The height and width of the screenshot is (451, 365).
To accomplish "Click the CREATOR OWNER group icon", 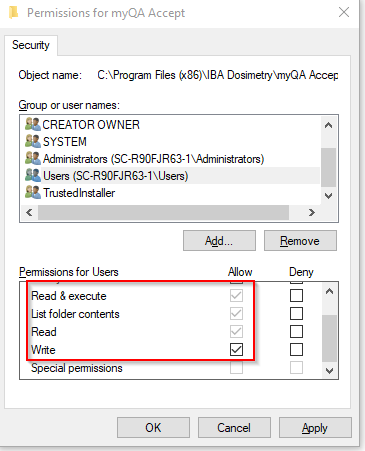I will point(33,124).
